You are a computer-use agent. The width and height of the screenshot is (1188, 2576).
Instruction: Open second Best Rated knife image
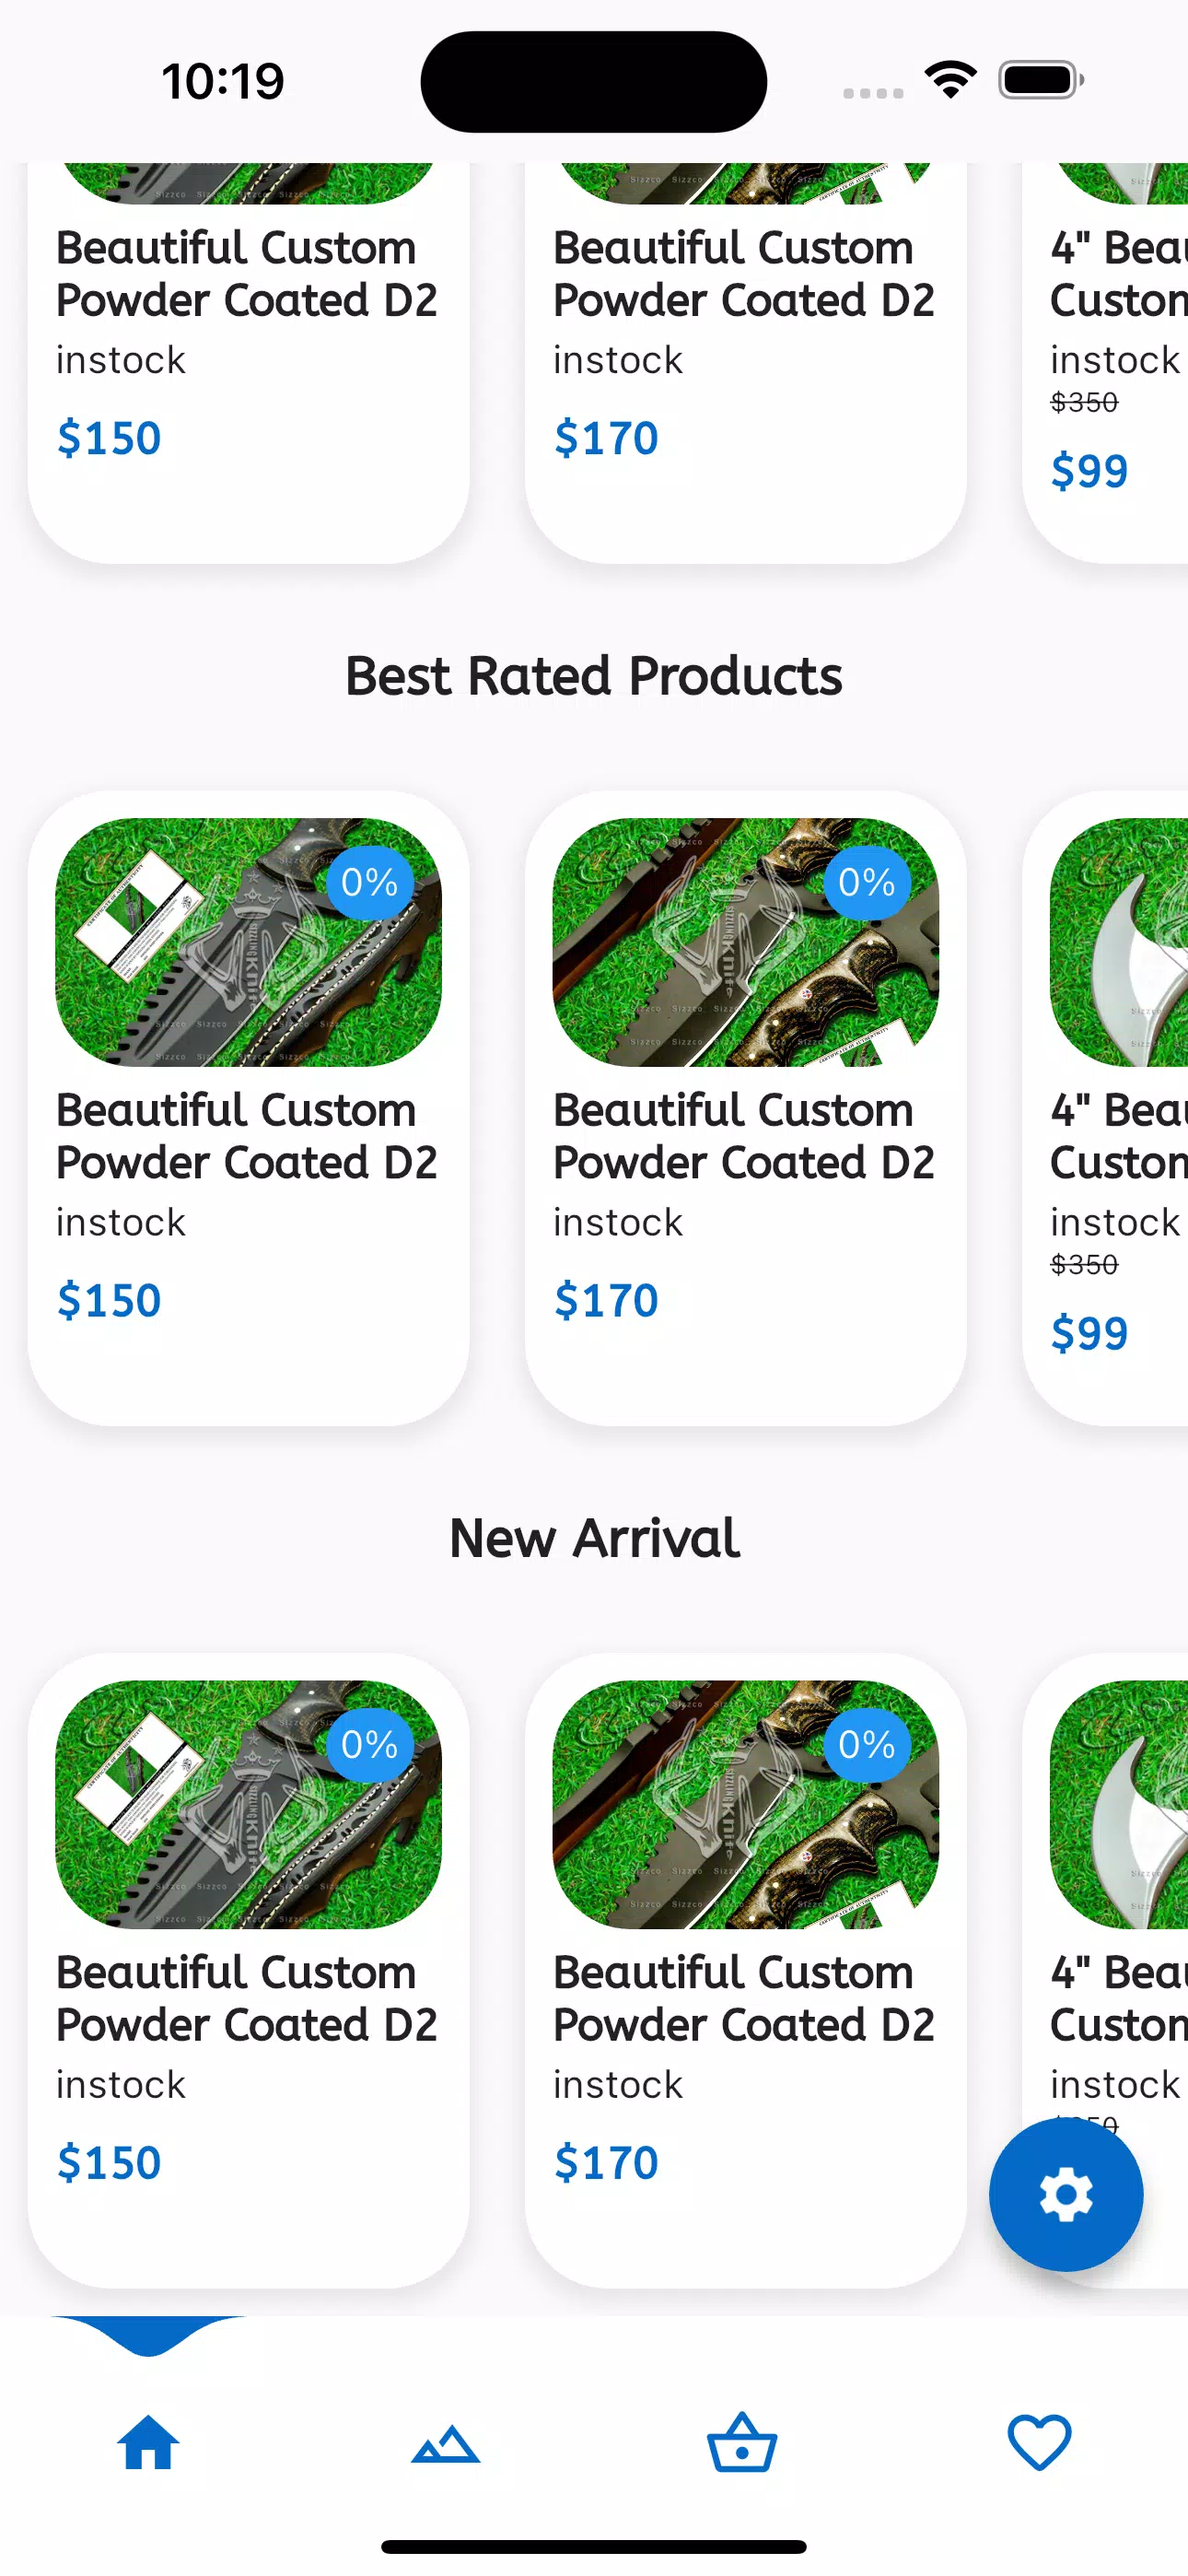pos(745,942)
